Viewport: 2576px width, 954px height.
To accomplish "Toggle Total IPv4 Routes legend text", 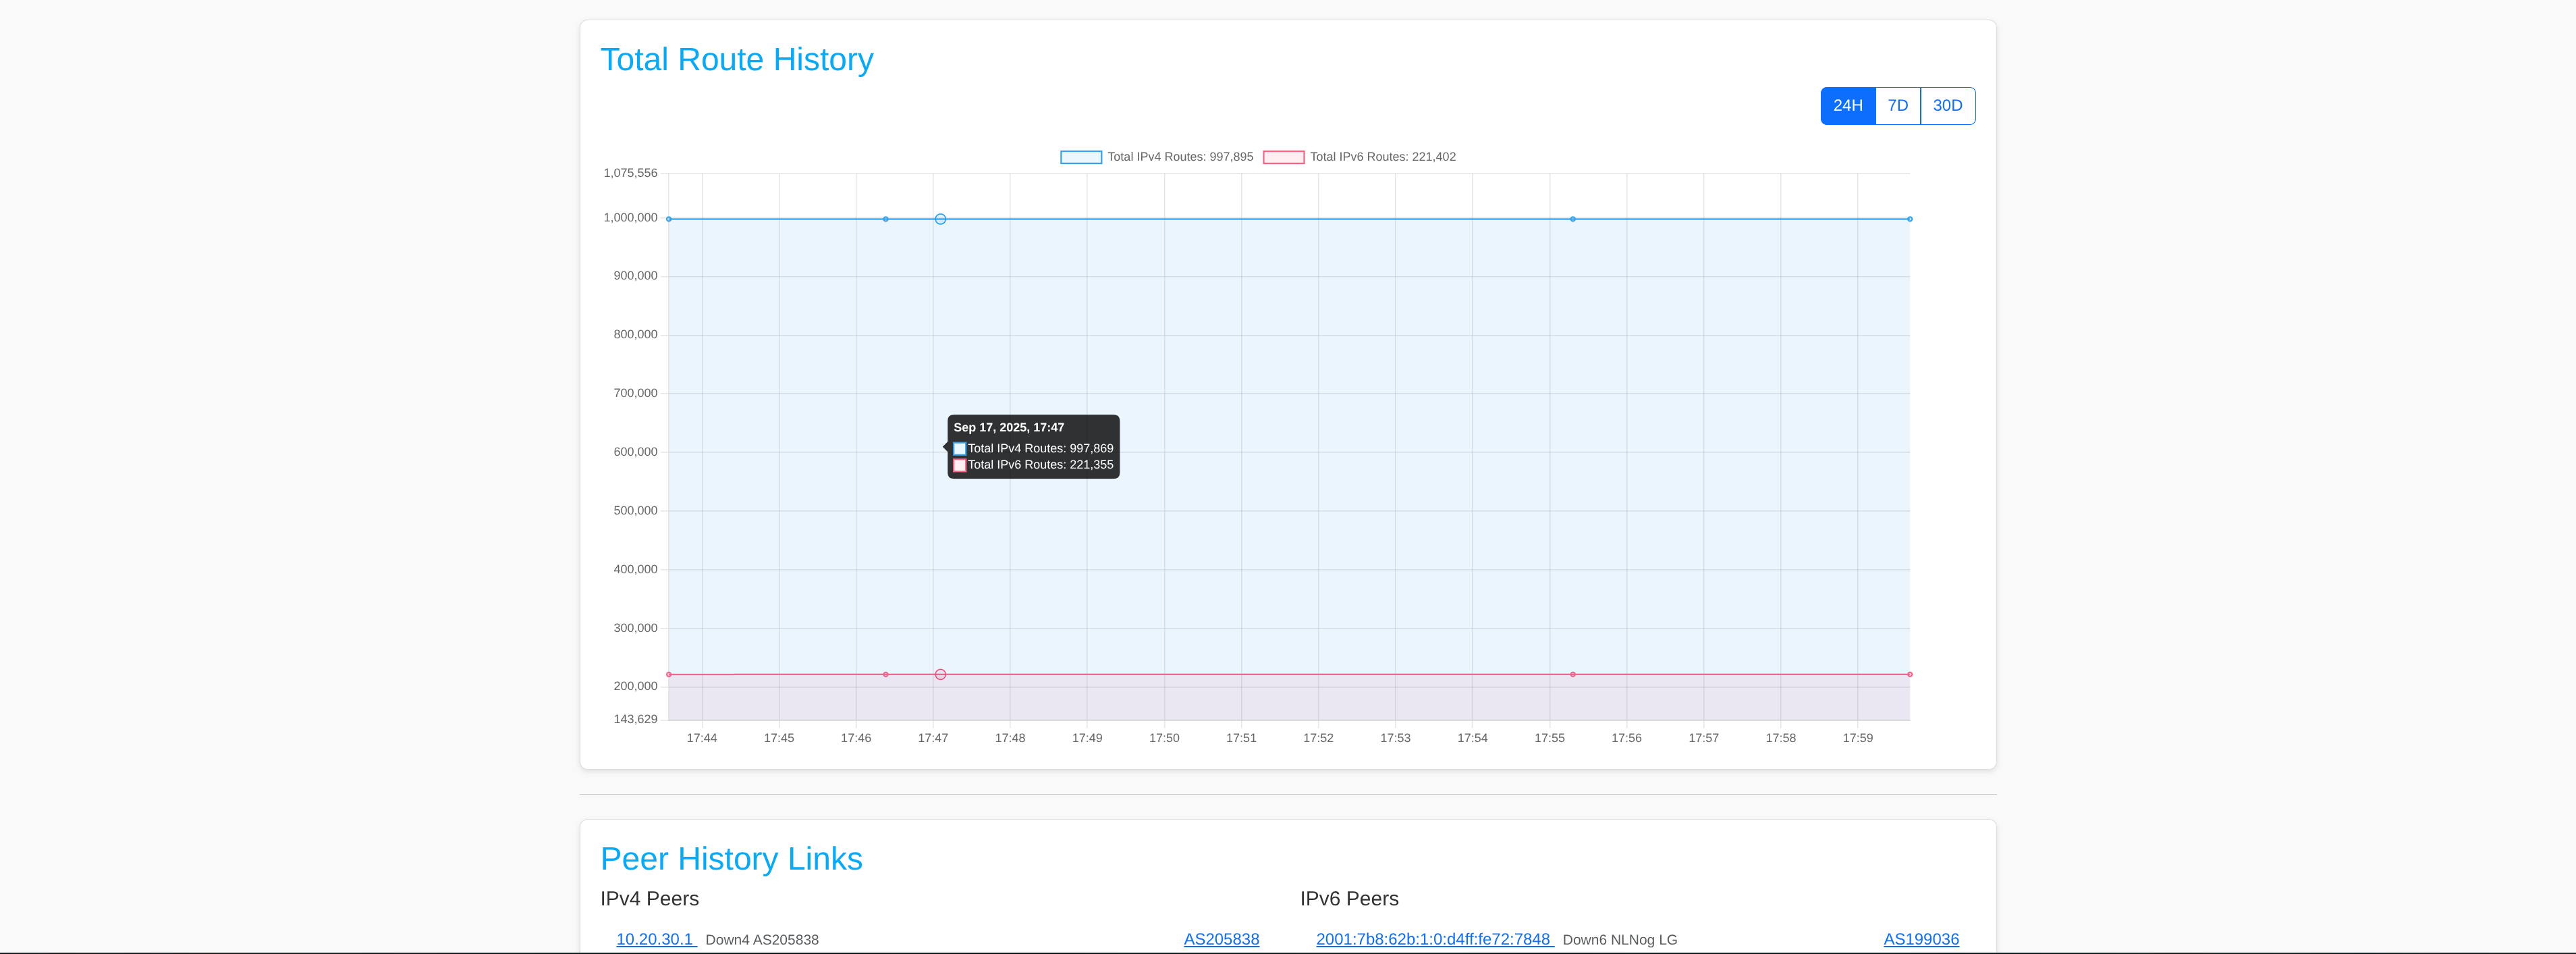I will pos(1179,157).
